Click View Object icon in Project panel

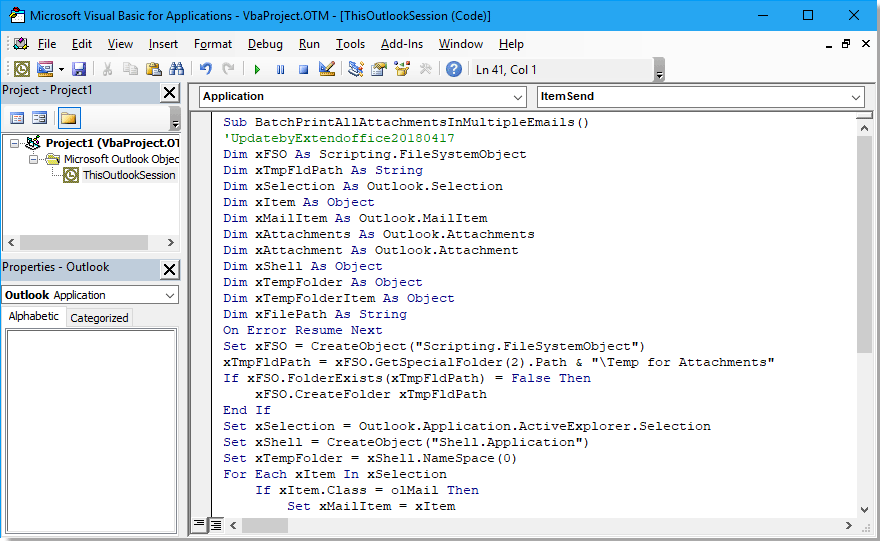pyautogui.click(x=39, y=118)
